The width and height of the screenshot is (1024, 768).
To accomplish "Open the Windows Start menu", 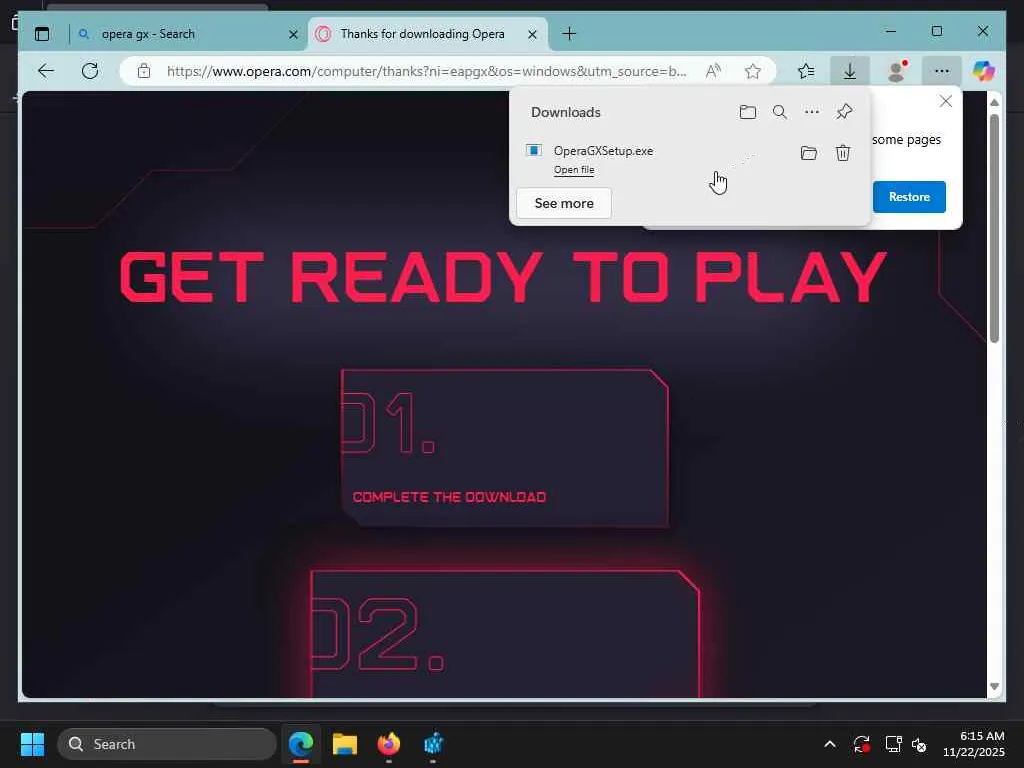I will 32,744.
